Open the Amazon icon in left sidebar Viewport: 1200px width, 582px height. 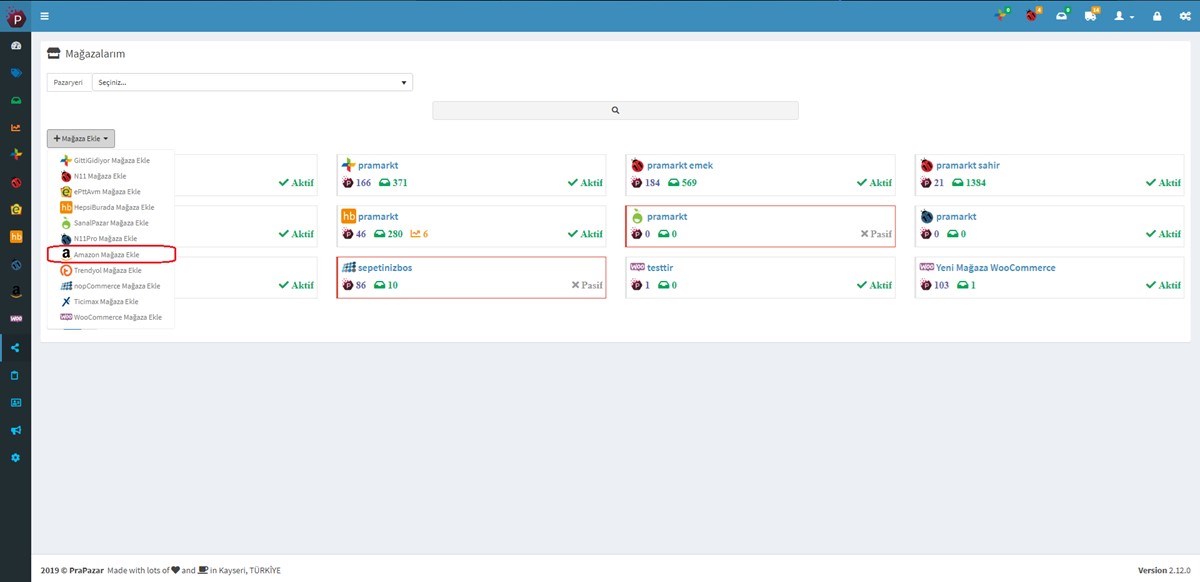16,292
